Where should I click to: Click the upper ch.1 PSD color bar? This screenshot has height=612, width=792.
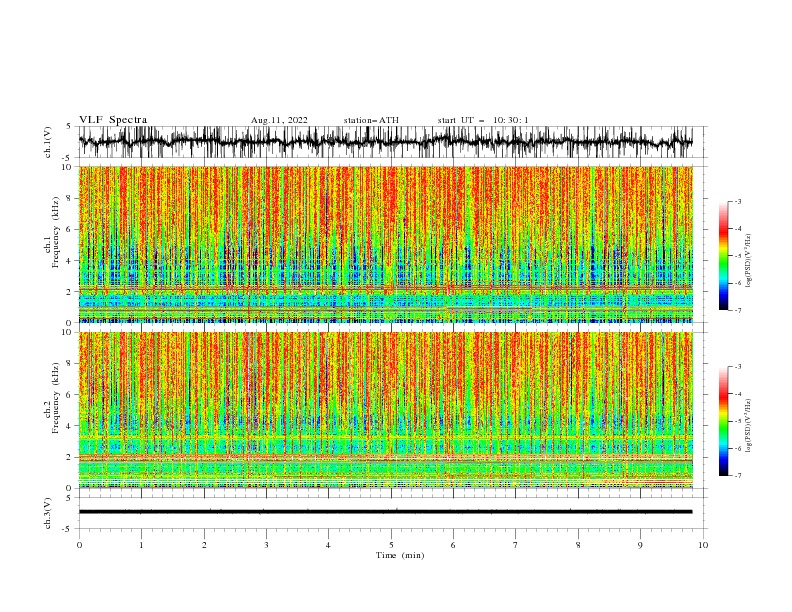pyautogui.click(x=723, y=256)
